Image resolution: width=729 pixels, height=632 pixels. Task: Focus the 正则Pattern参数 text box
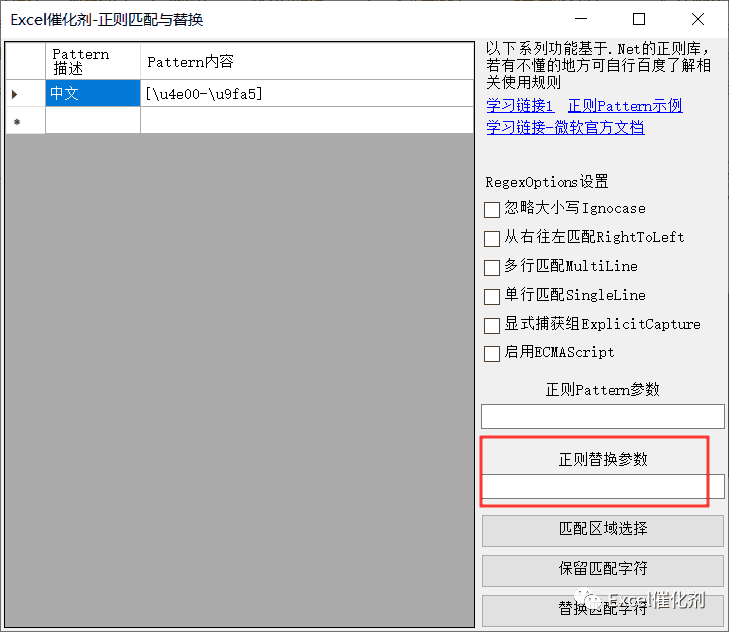[x=603, y=416]
